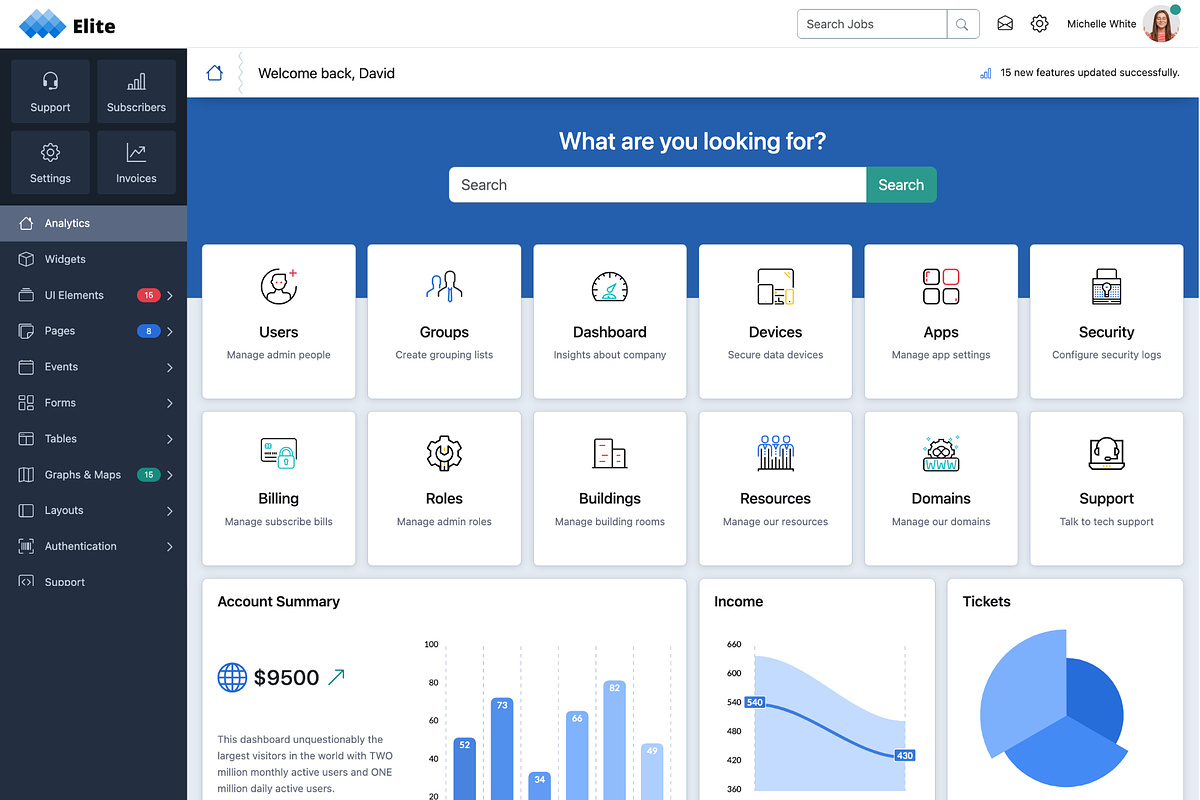Click the settings gear next to Michelle White

click(x=1039, y=23)
